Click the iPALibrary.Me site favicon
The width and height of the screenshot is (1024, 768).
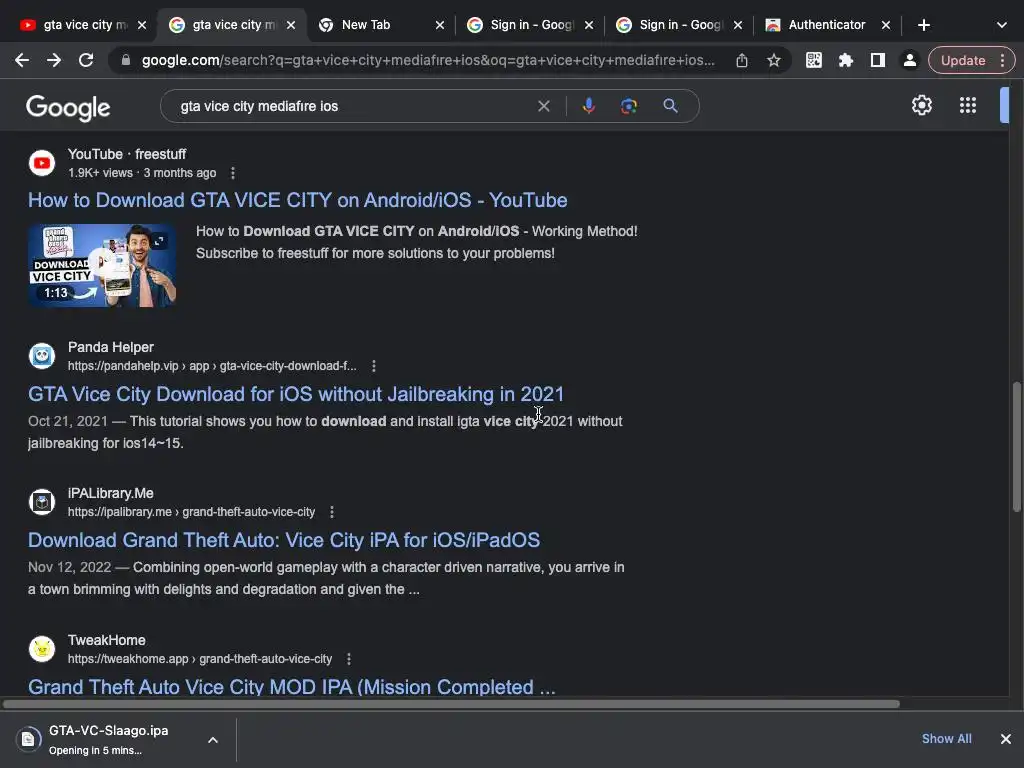(42, 502)
